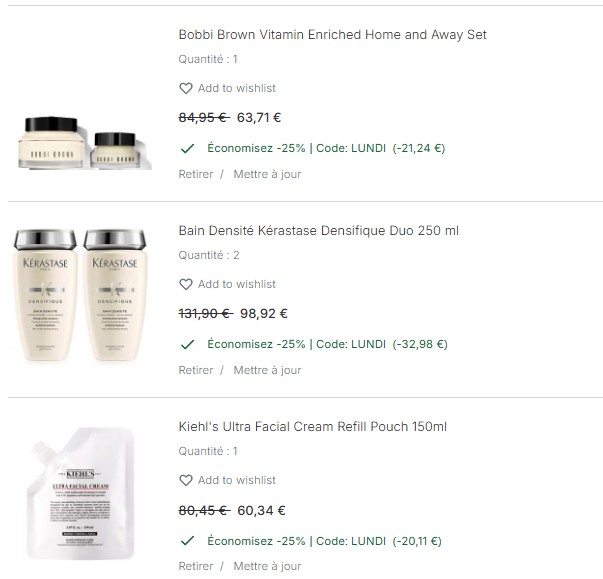
Task: Update Kérastase Duo with Mettre à jour
Action: coord(267,370)
